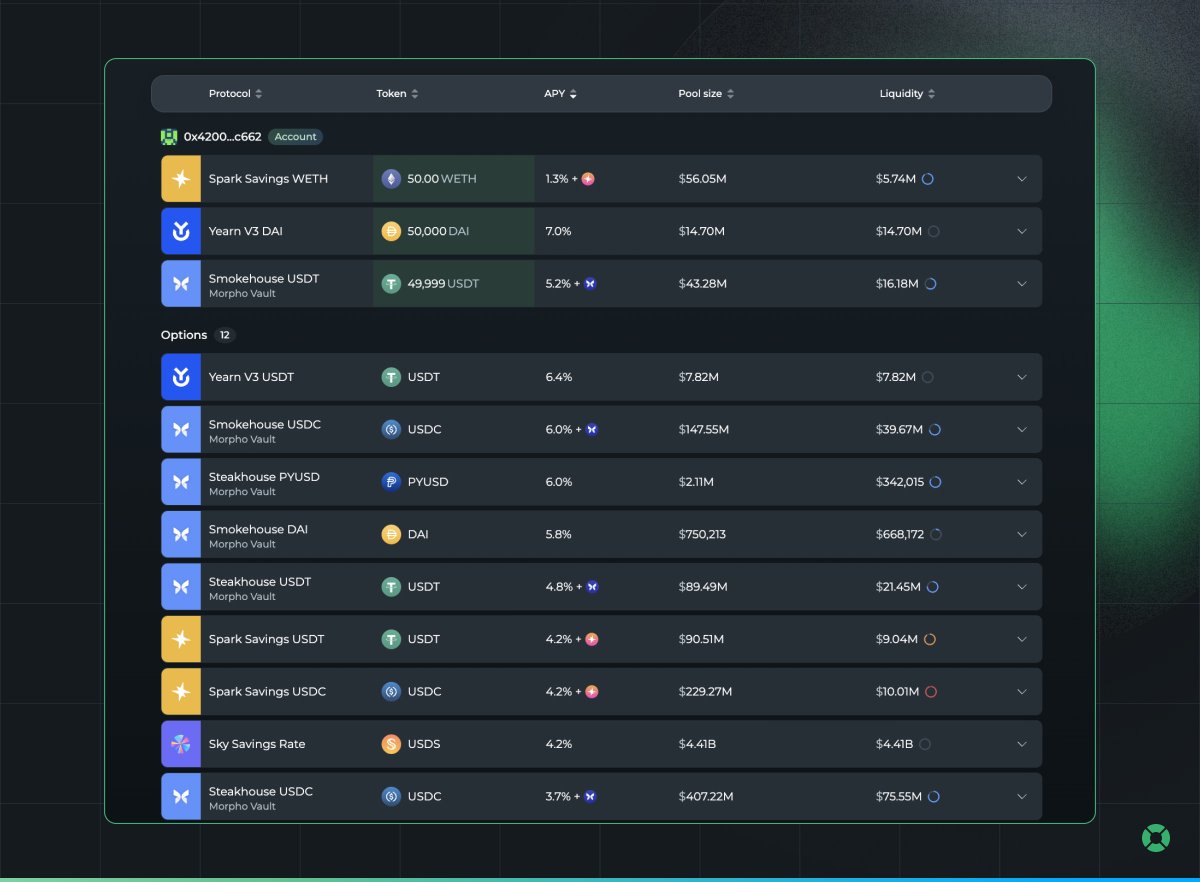
Task: Click the Yearn V3 DAI protocol logo
Action: click(x=181, y=231)
